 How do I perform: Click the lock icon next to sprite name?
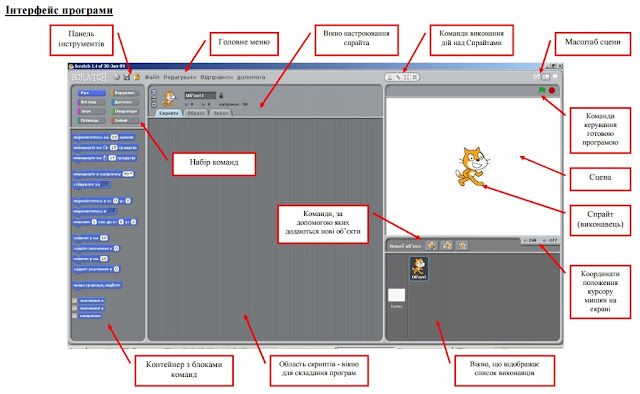(x=221, y=96)
